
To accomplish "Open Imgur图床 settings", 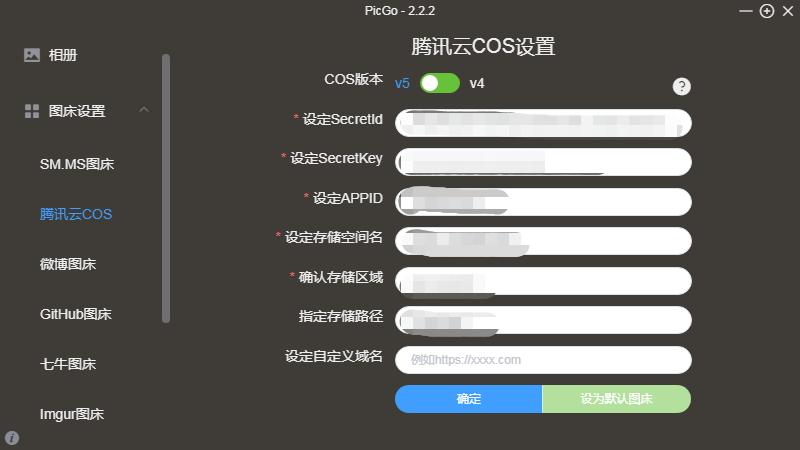I will (72, 414).
